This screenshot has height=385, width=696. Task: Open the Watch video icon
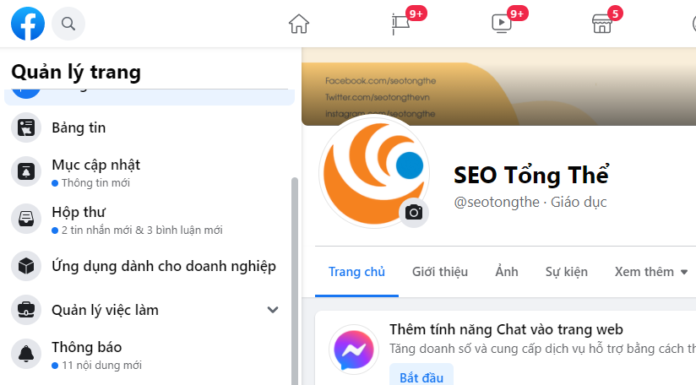click(x=502, y=24)
